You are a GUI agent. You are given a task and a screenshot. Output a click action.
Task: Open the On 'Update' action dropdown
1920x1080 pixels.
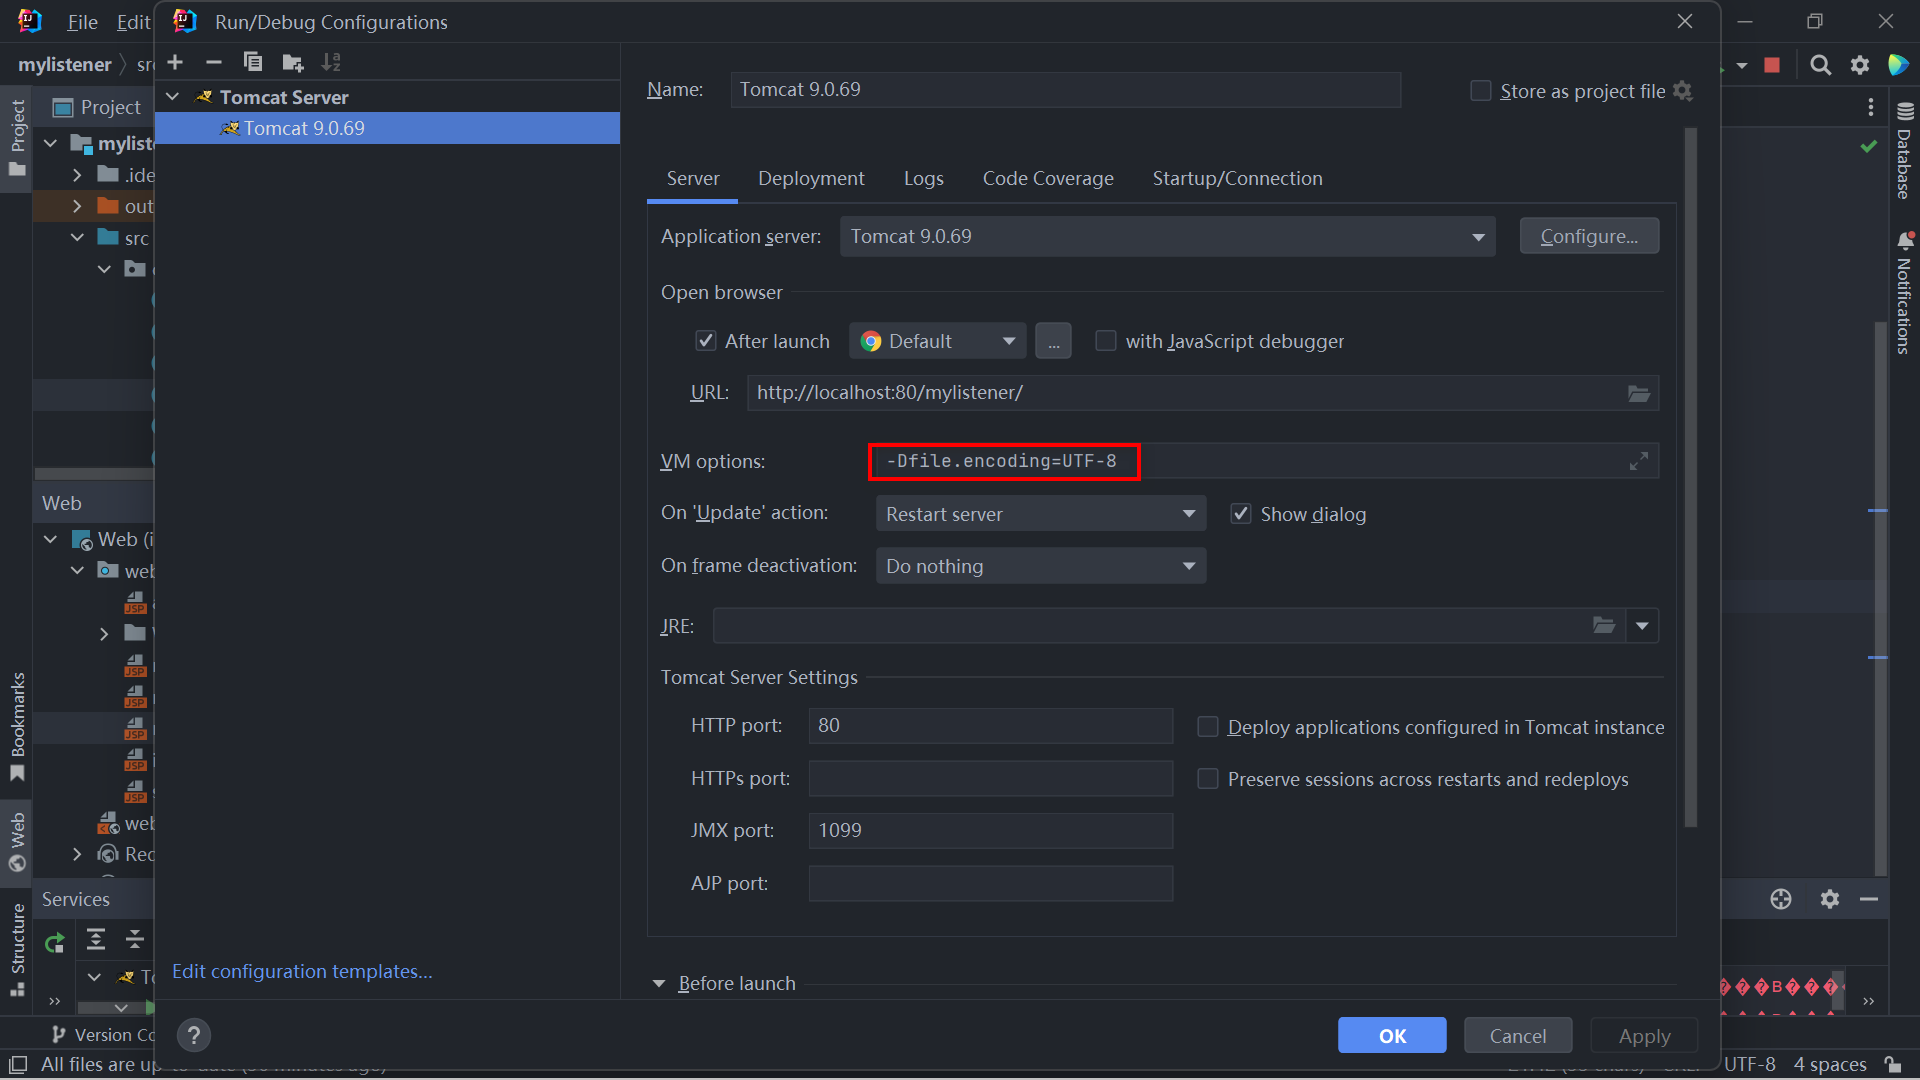click(x=1040, y=514)
